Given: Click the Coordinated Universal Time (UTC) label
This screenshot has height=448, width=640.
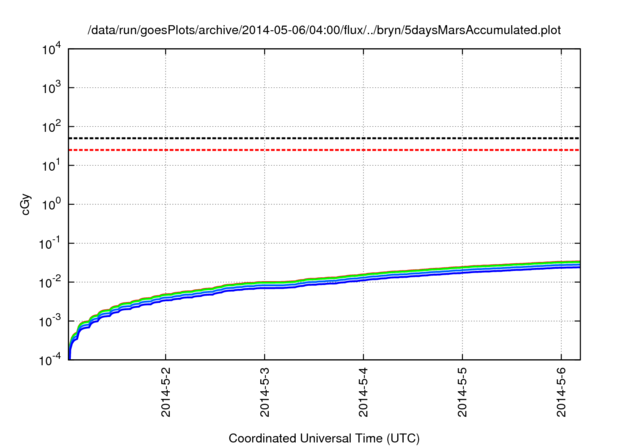Looking at the screenshot, I should tap(324, 438).
